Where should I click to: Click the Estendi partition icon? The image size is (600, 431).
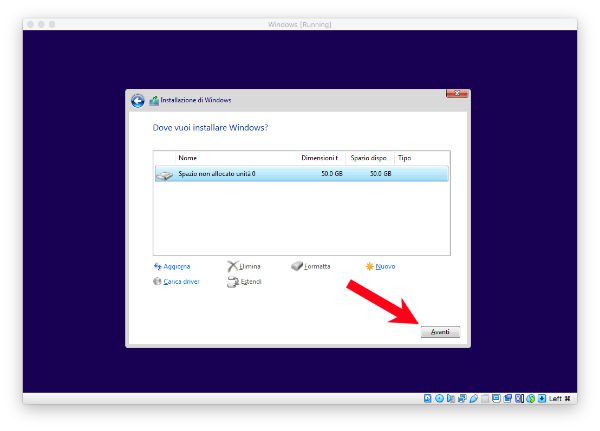233,282
